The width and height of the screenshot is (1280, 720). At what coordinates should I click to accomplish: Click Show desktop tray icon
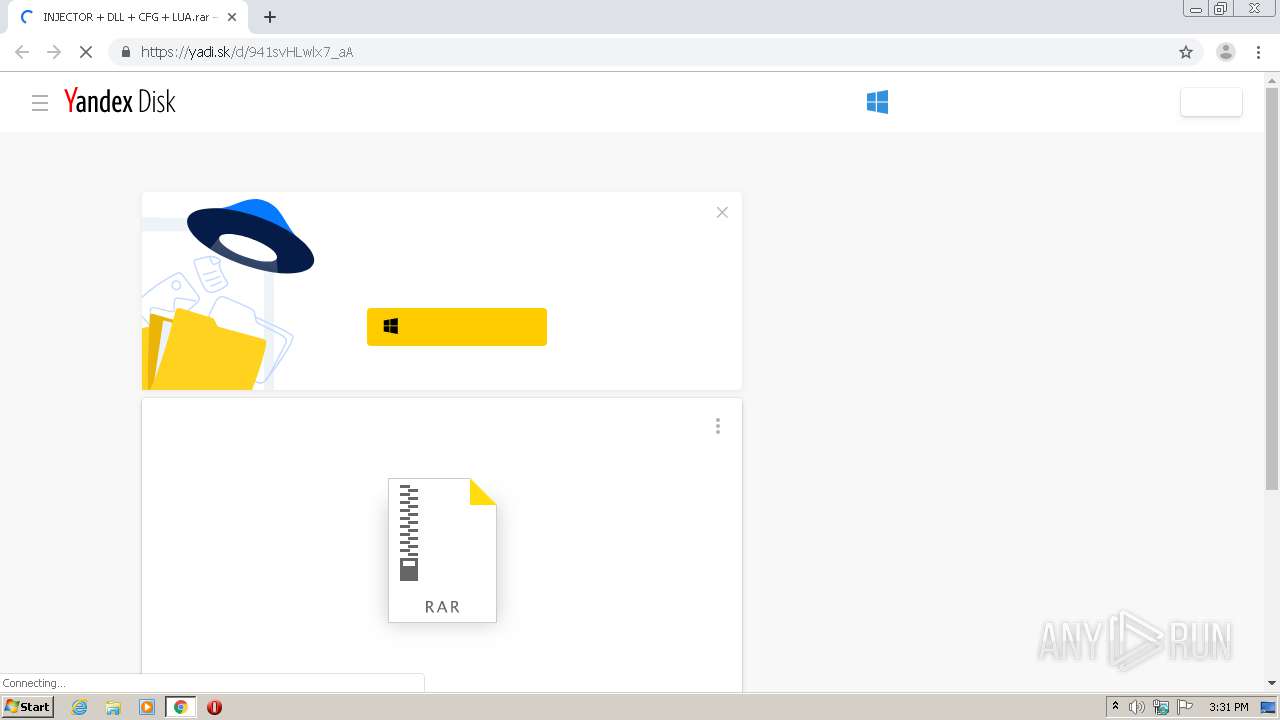pyautogui.click(x=1268, y=707)
